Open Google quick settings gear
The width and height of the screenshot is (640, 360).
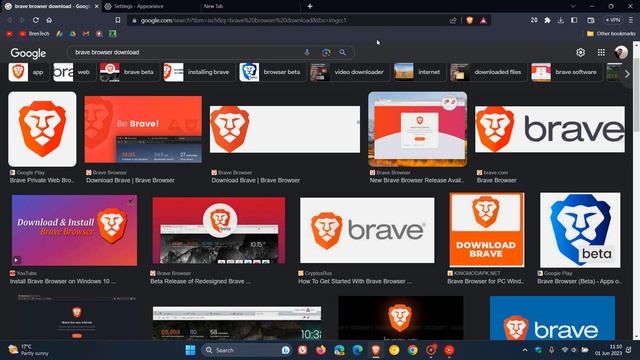(580, 52)
